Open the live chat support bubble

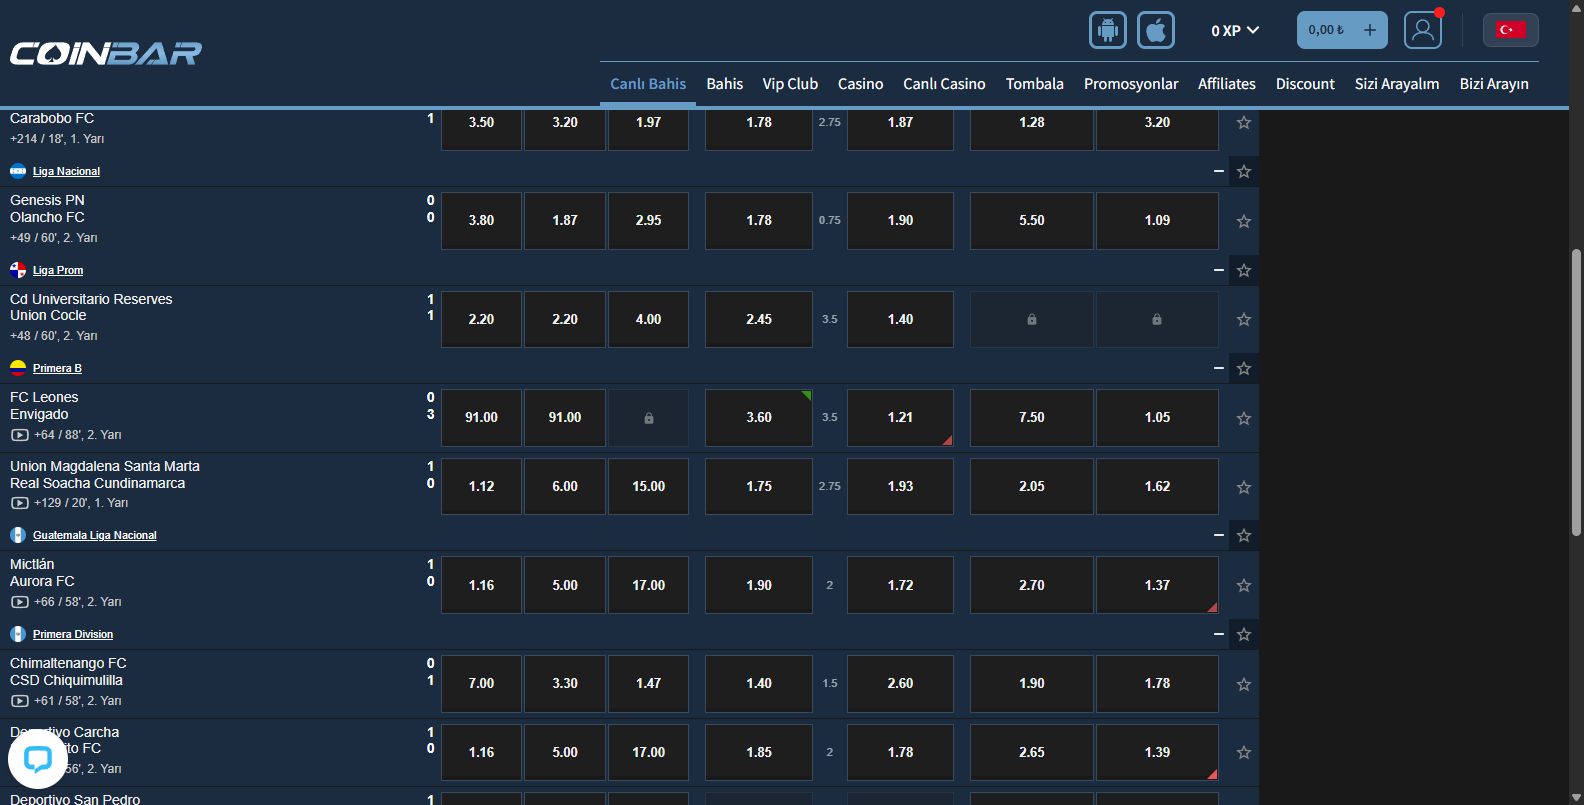(37, 759)
